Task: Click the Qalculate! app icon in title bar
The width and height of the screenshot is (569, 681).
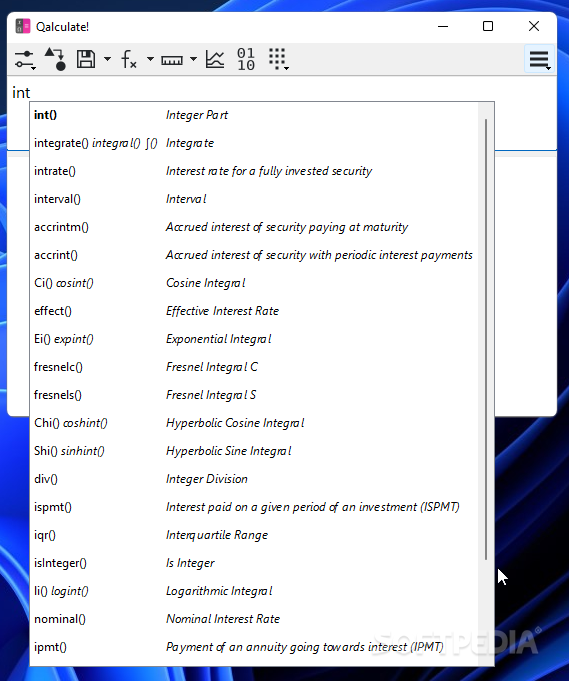Action: click(23, 26)
